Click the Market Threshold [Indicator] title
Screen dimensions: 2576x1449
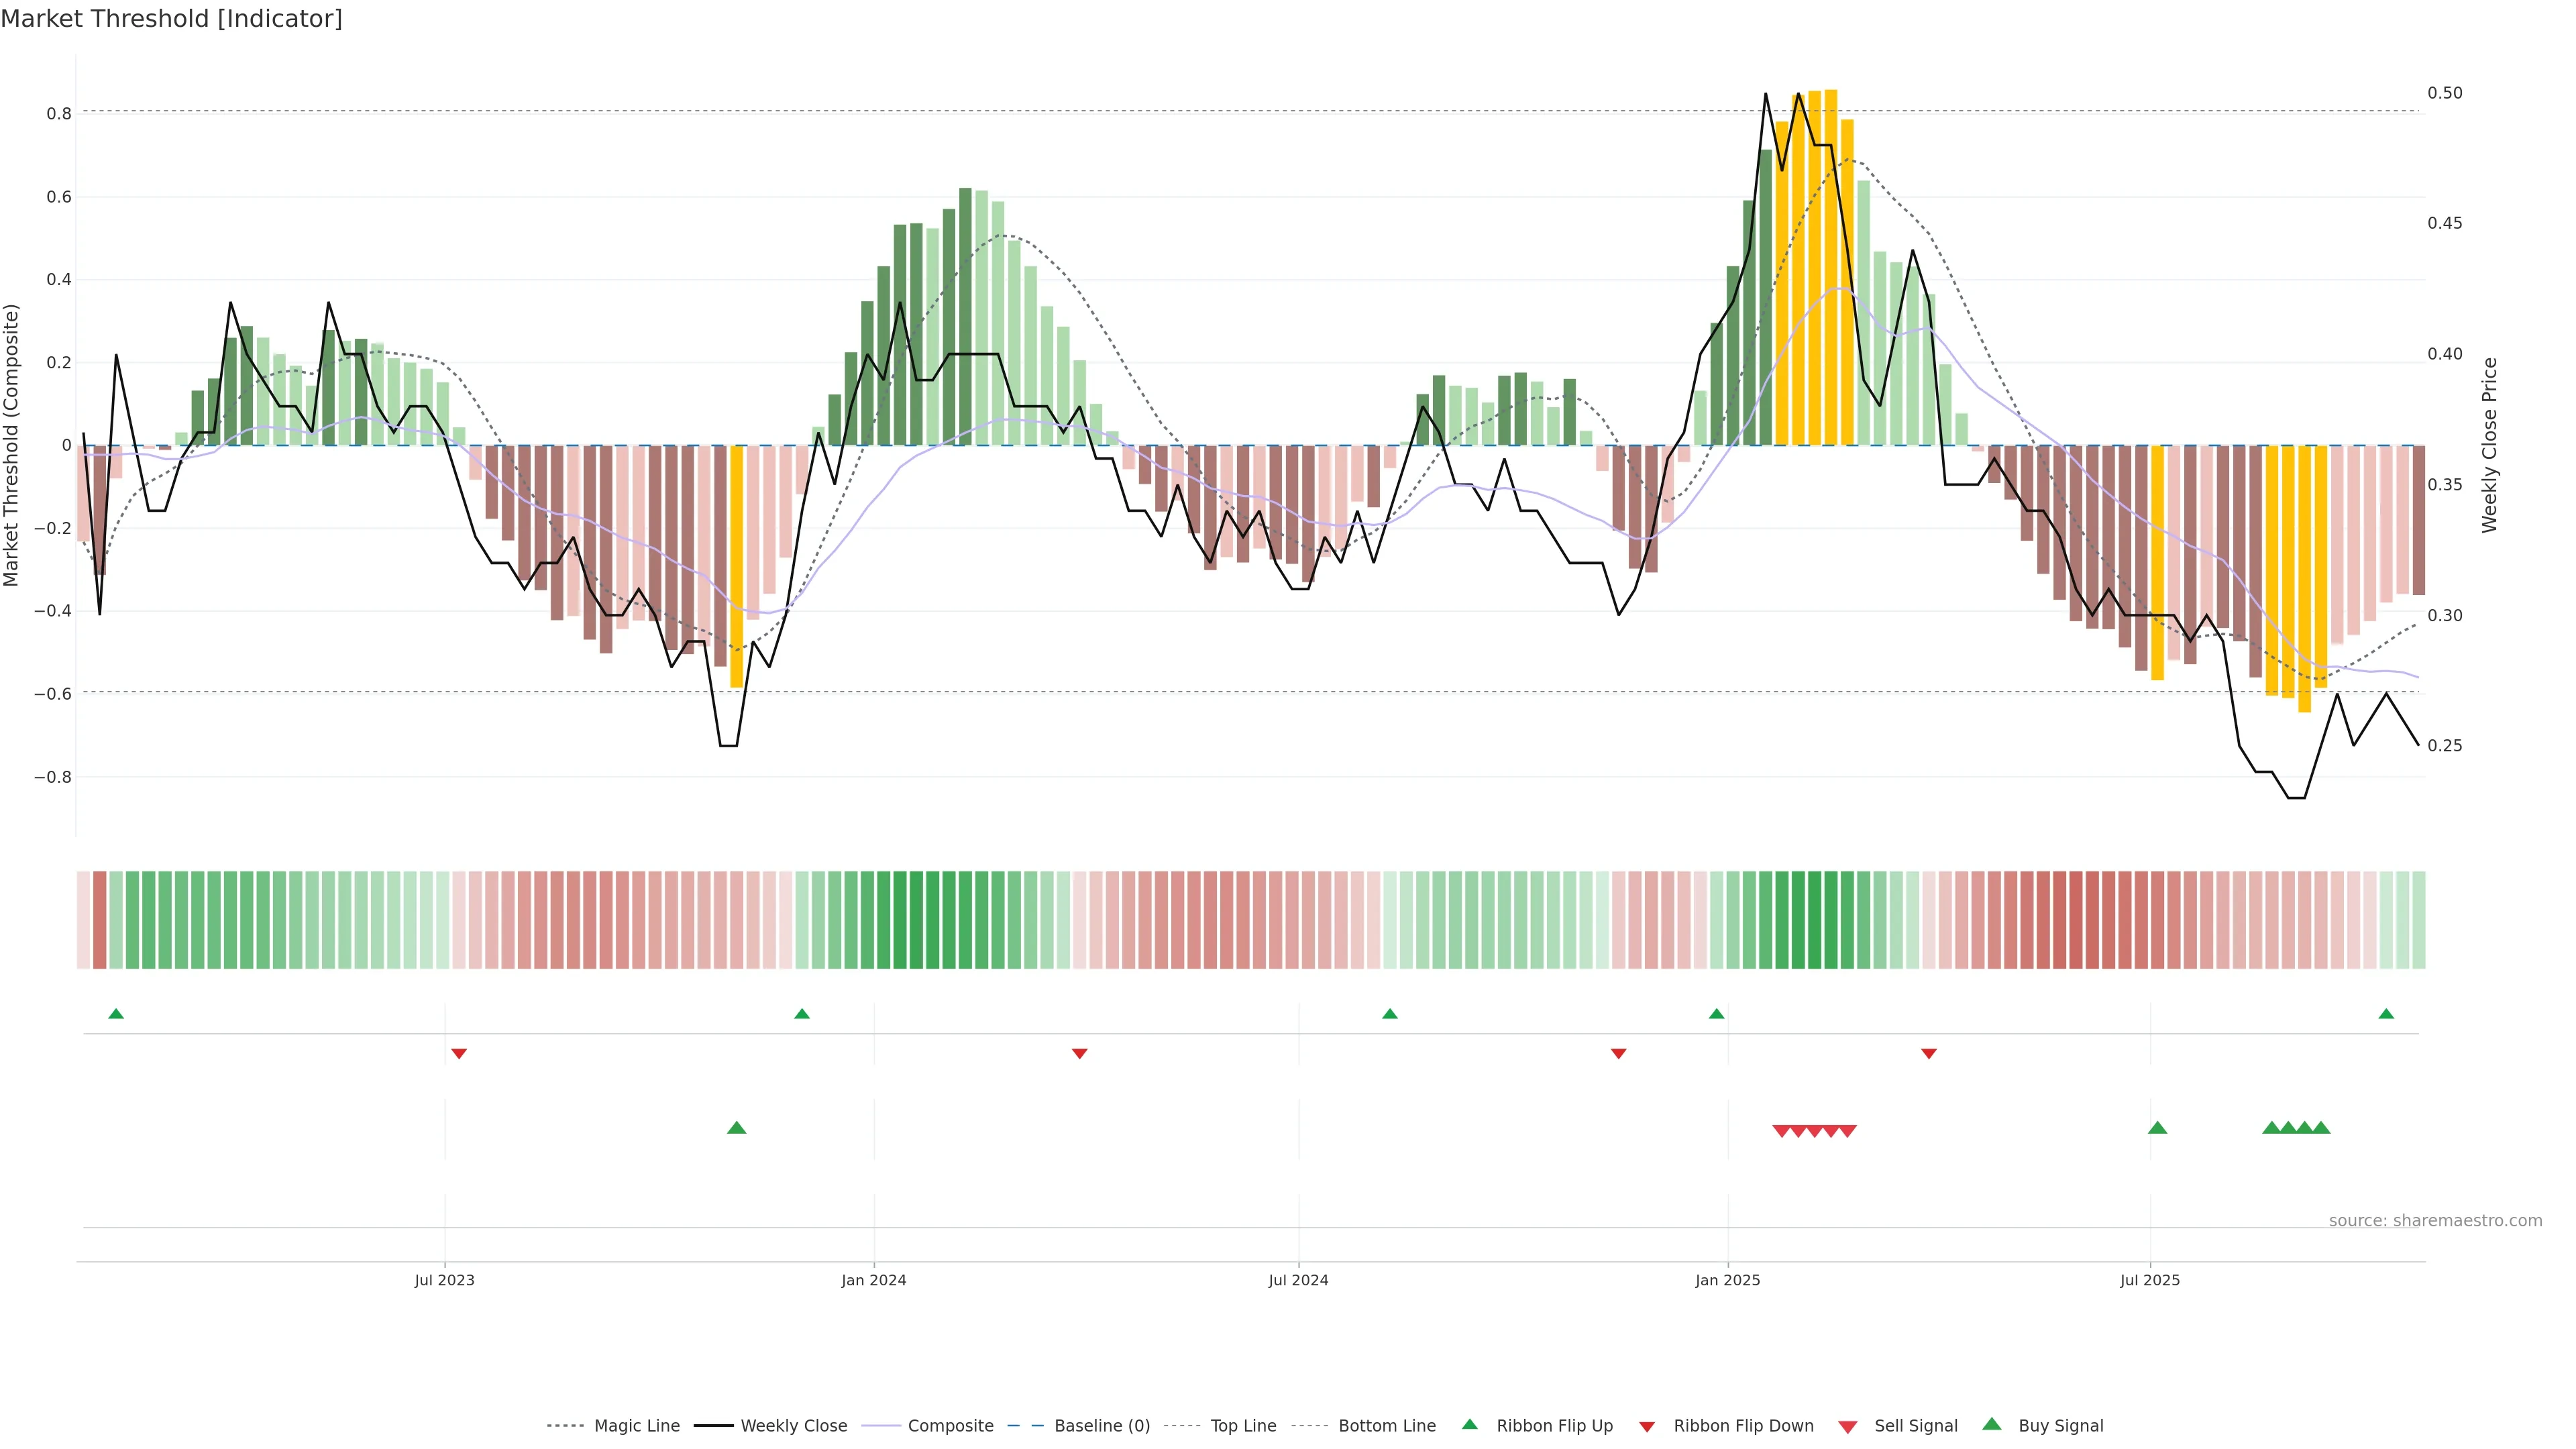pyautogui.click(x=171, y=19)
